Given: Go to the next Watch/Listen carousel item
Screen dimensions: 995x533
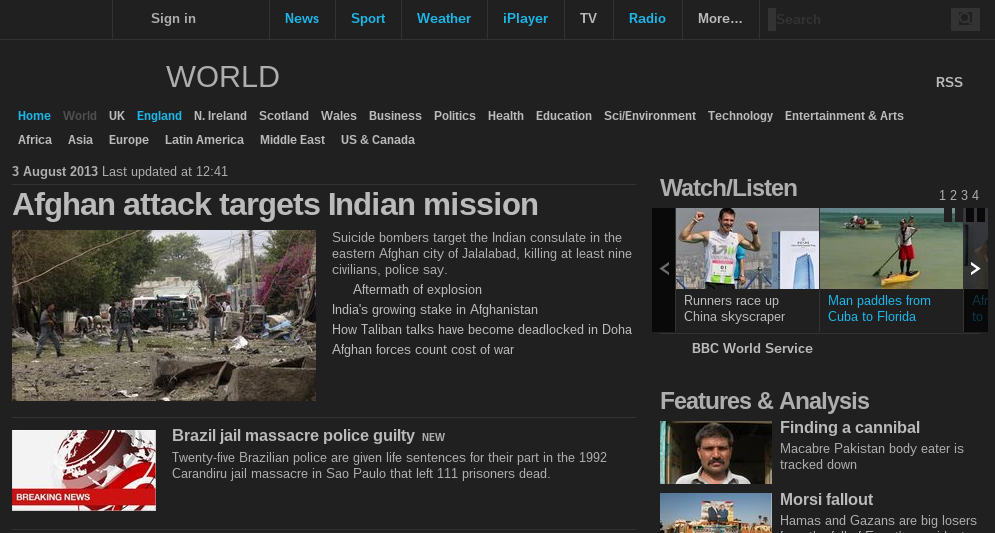Looking at the screenshot, I should tap(975, 269).
